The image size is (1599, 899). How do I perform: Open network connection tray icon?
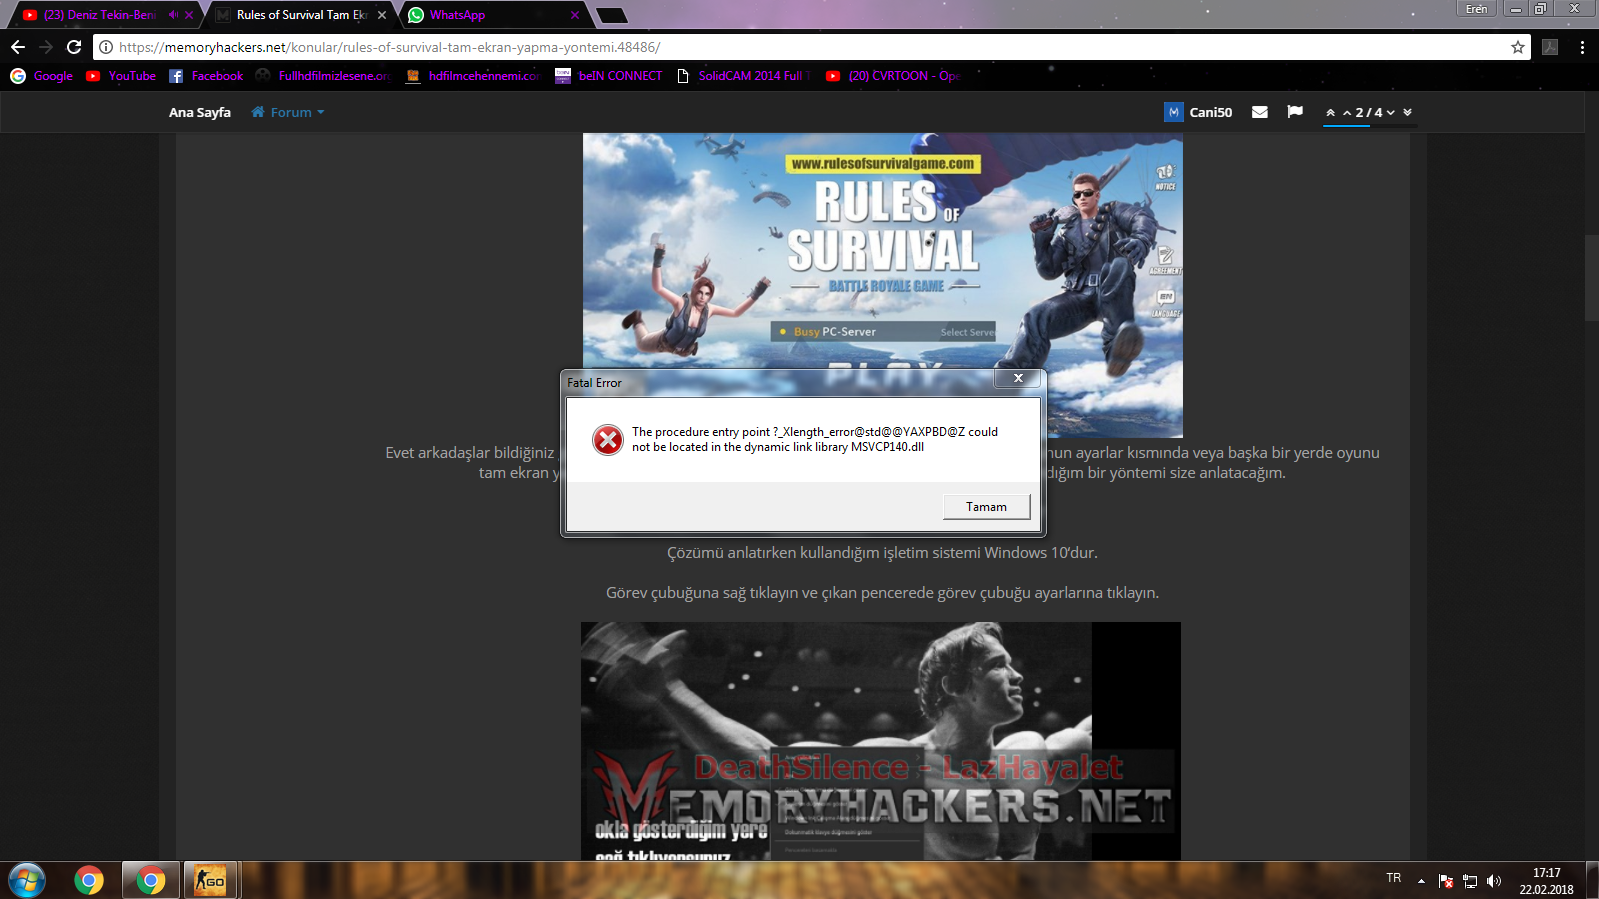(x=1470, y=881)
